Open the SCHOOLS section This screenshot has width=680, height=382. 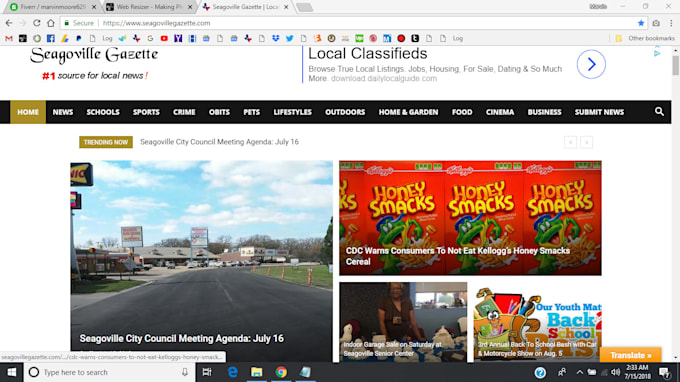click(x=103, y=112)
